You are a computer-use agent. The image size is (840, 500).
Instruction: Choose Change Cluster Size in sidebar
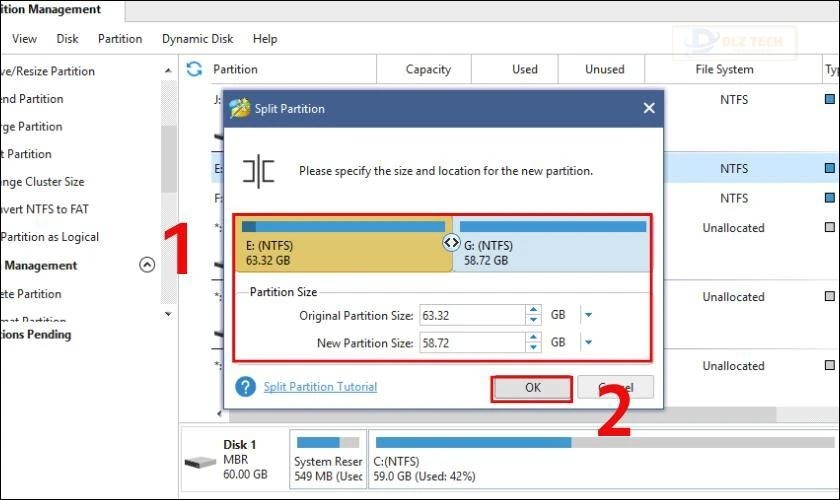(42, 182)
